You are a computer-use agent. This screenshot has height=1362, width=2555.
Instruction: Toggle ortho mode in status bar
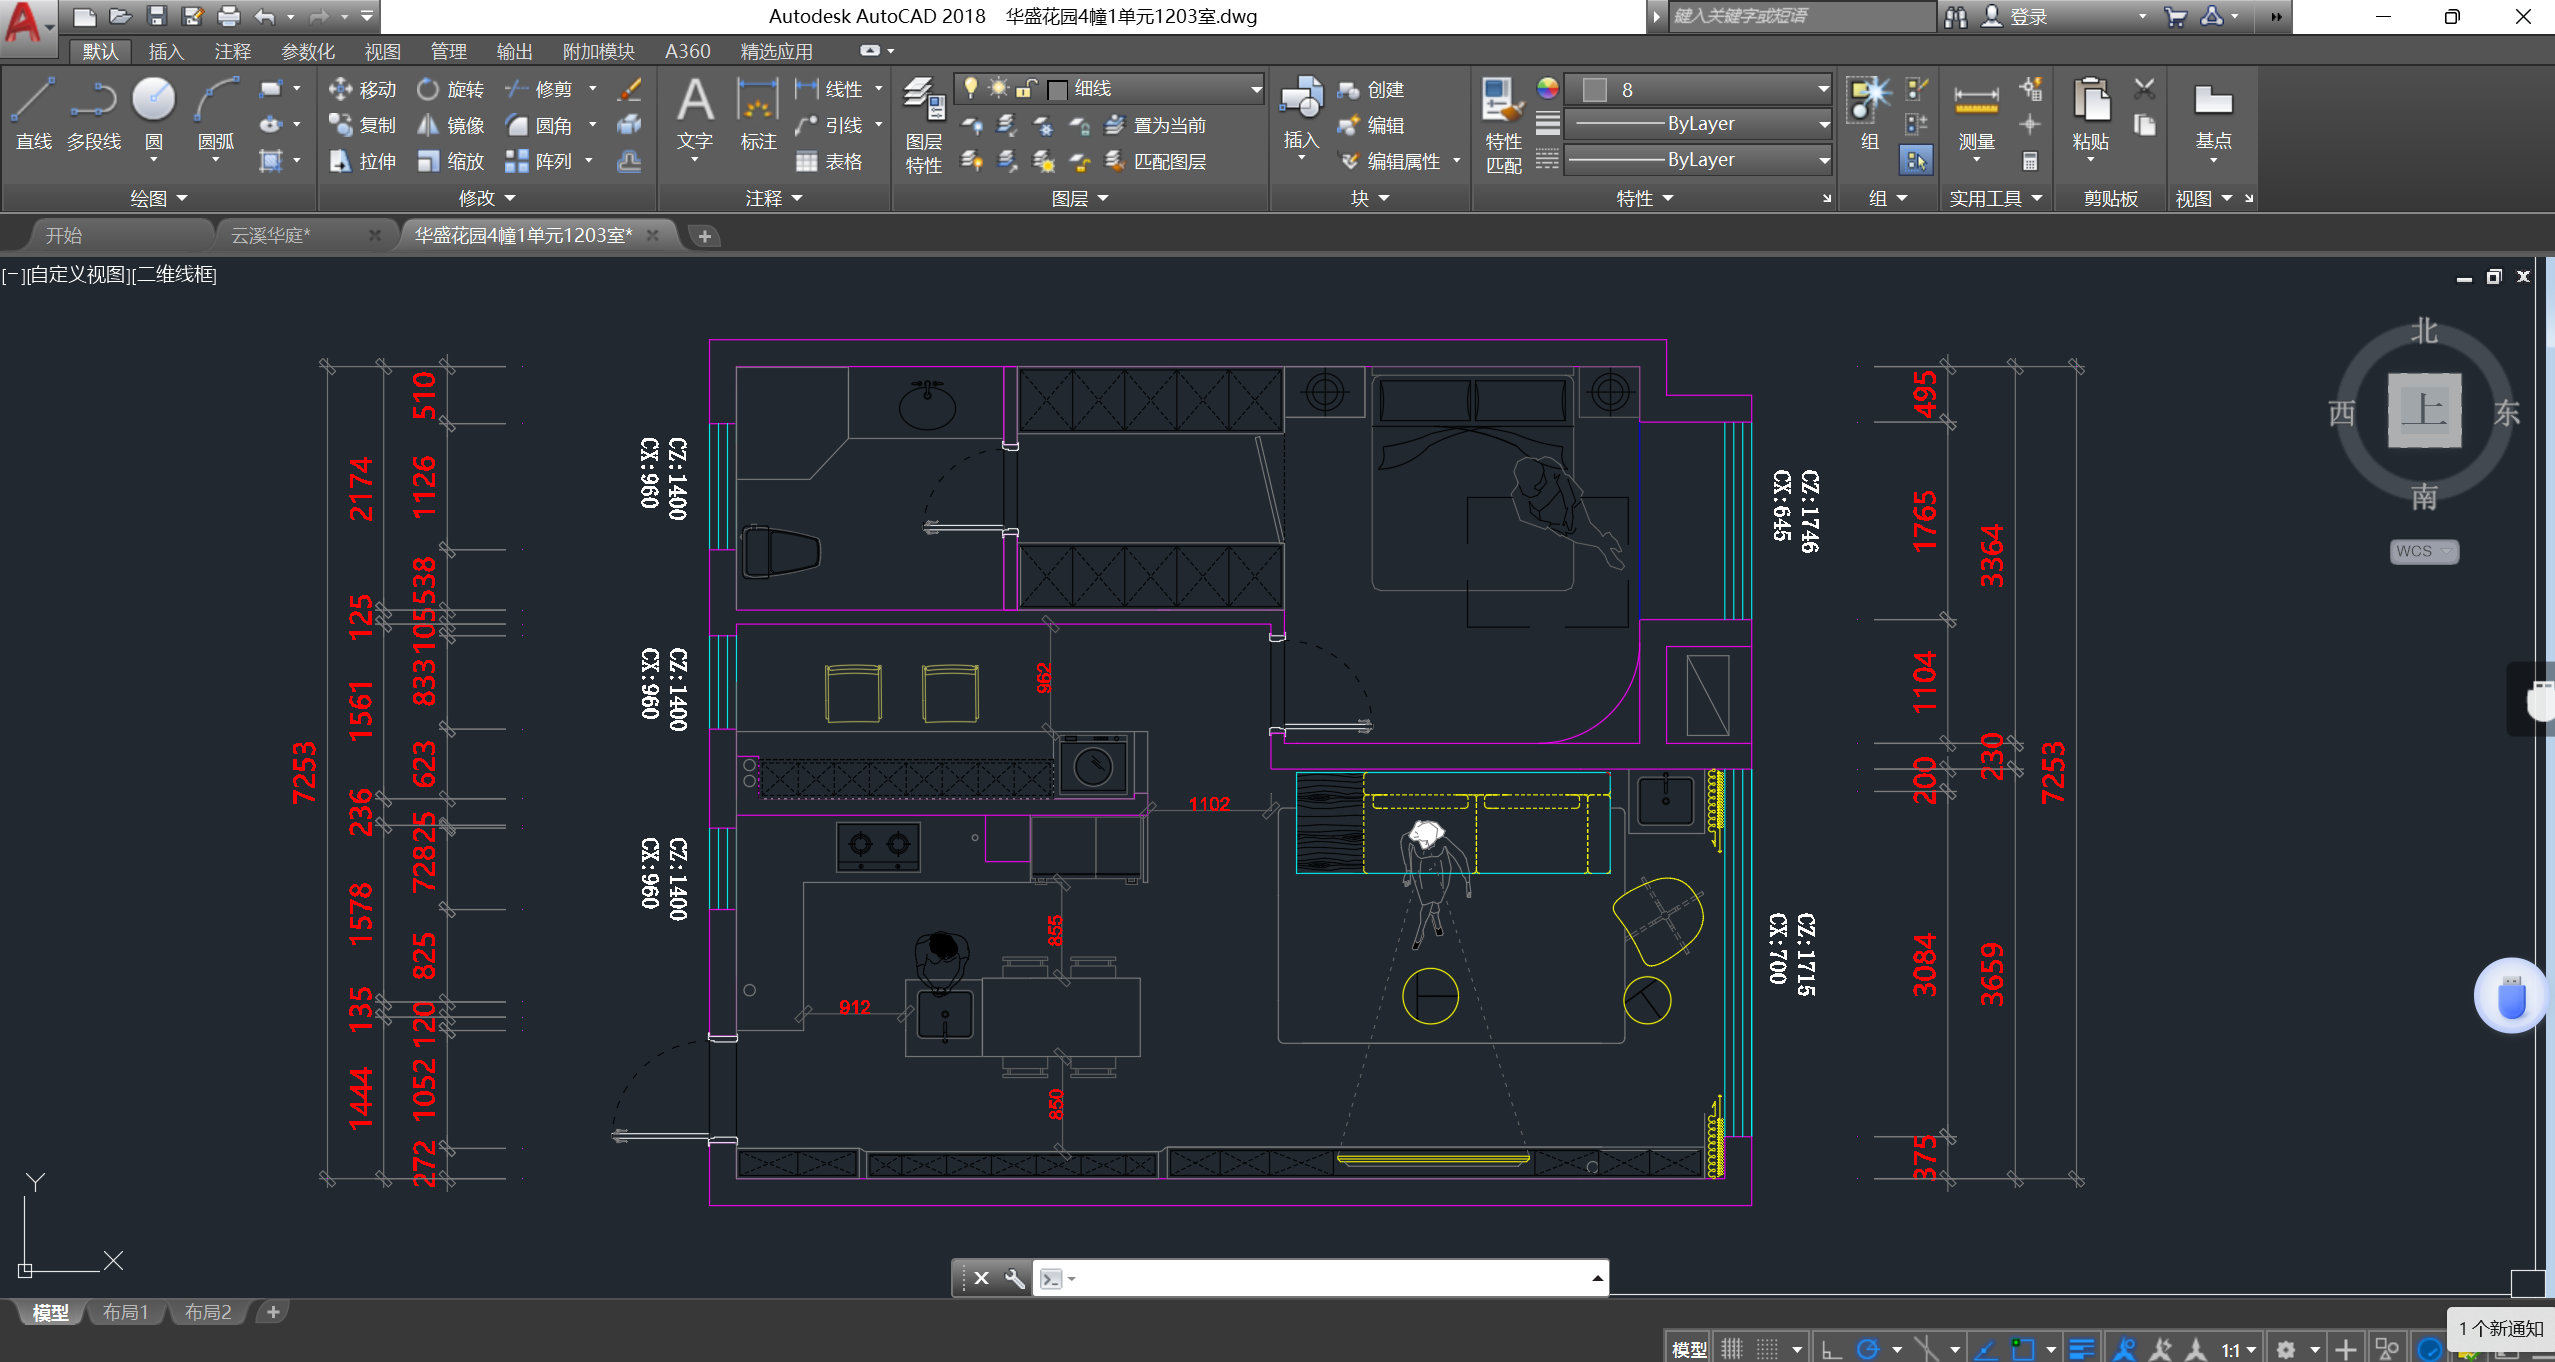coord(1831,1349)
